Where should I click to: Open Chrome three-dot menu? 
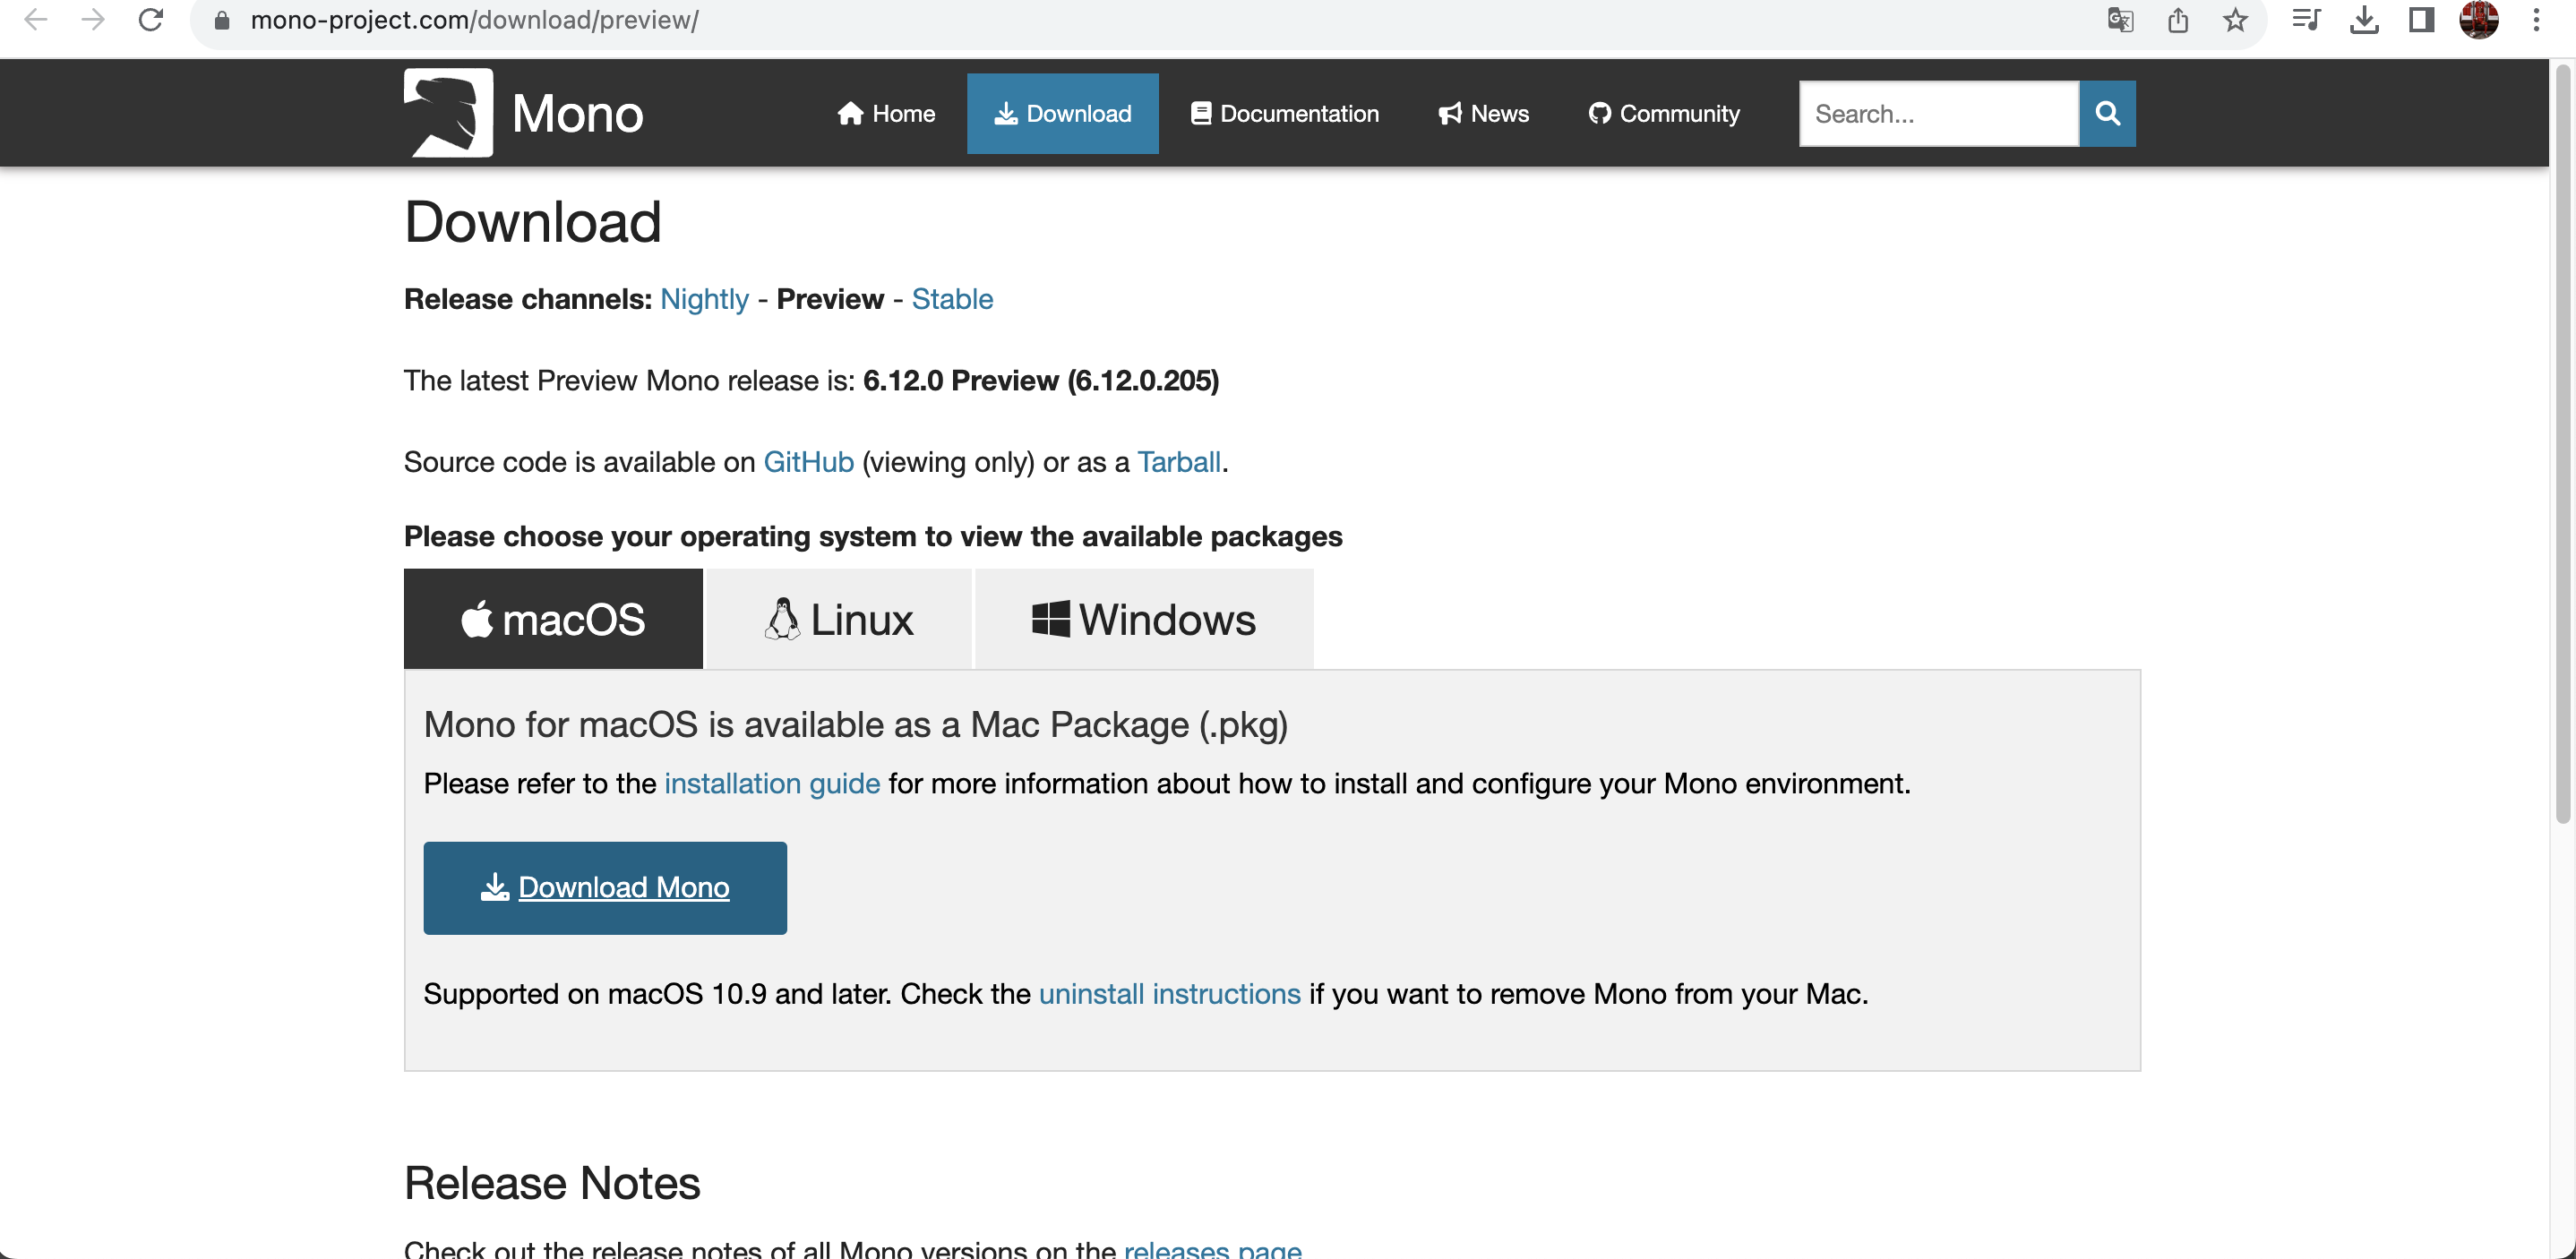pos(2536,20)
